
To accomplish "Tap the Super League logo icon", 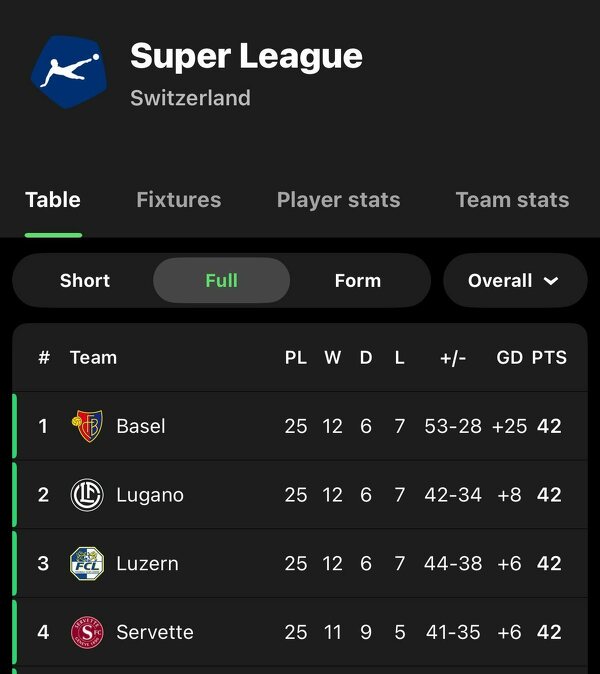I will (x=68, y=71).
